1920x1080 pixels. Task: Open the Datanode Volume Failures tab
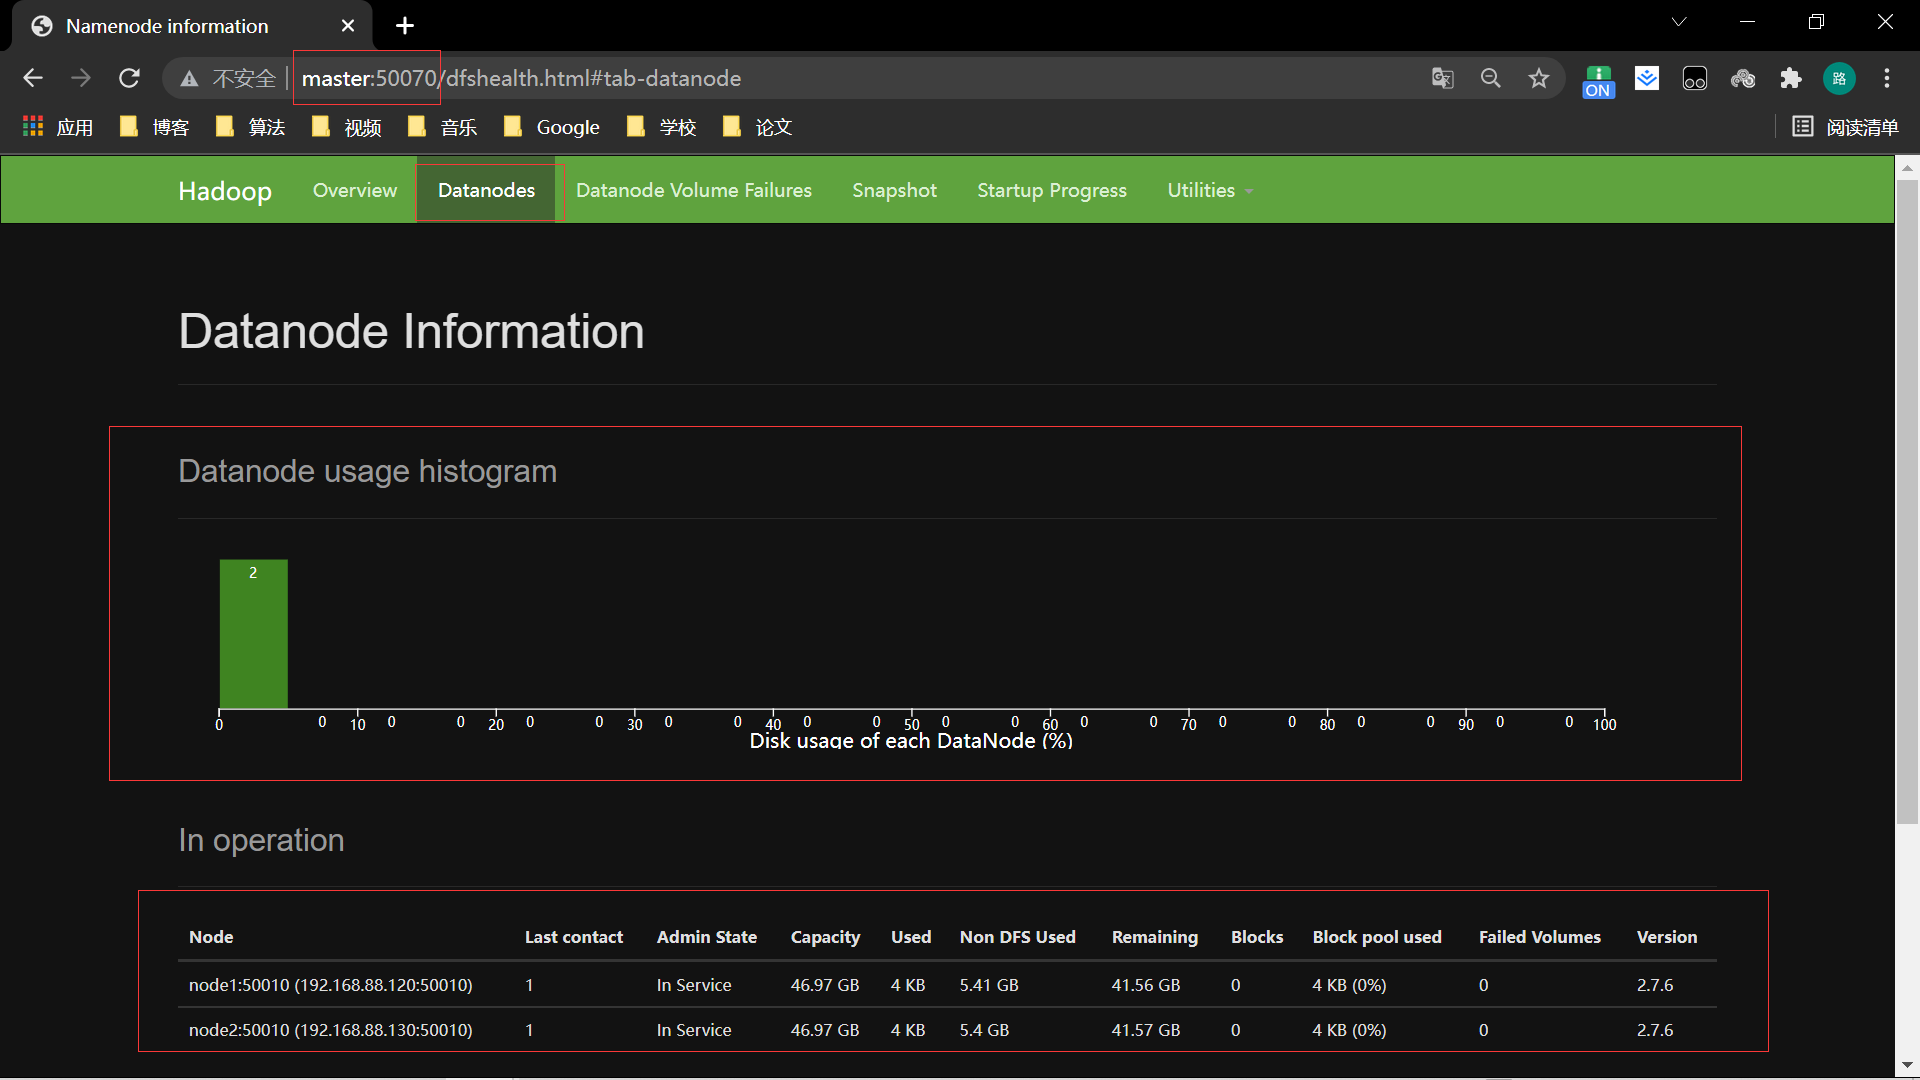(693, 190)
